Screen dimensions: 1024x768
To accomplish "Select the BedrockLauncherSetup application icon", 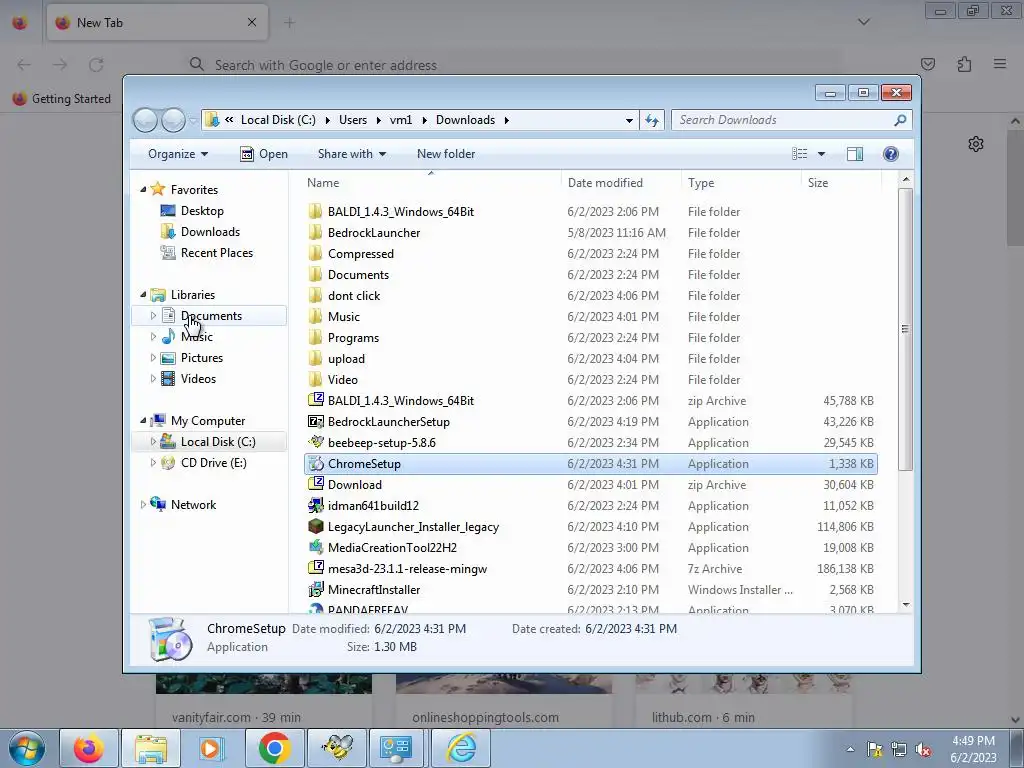I will coord(316,422).
